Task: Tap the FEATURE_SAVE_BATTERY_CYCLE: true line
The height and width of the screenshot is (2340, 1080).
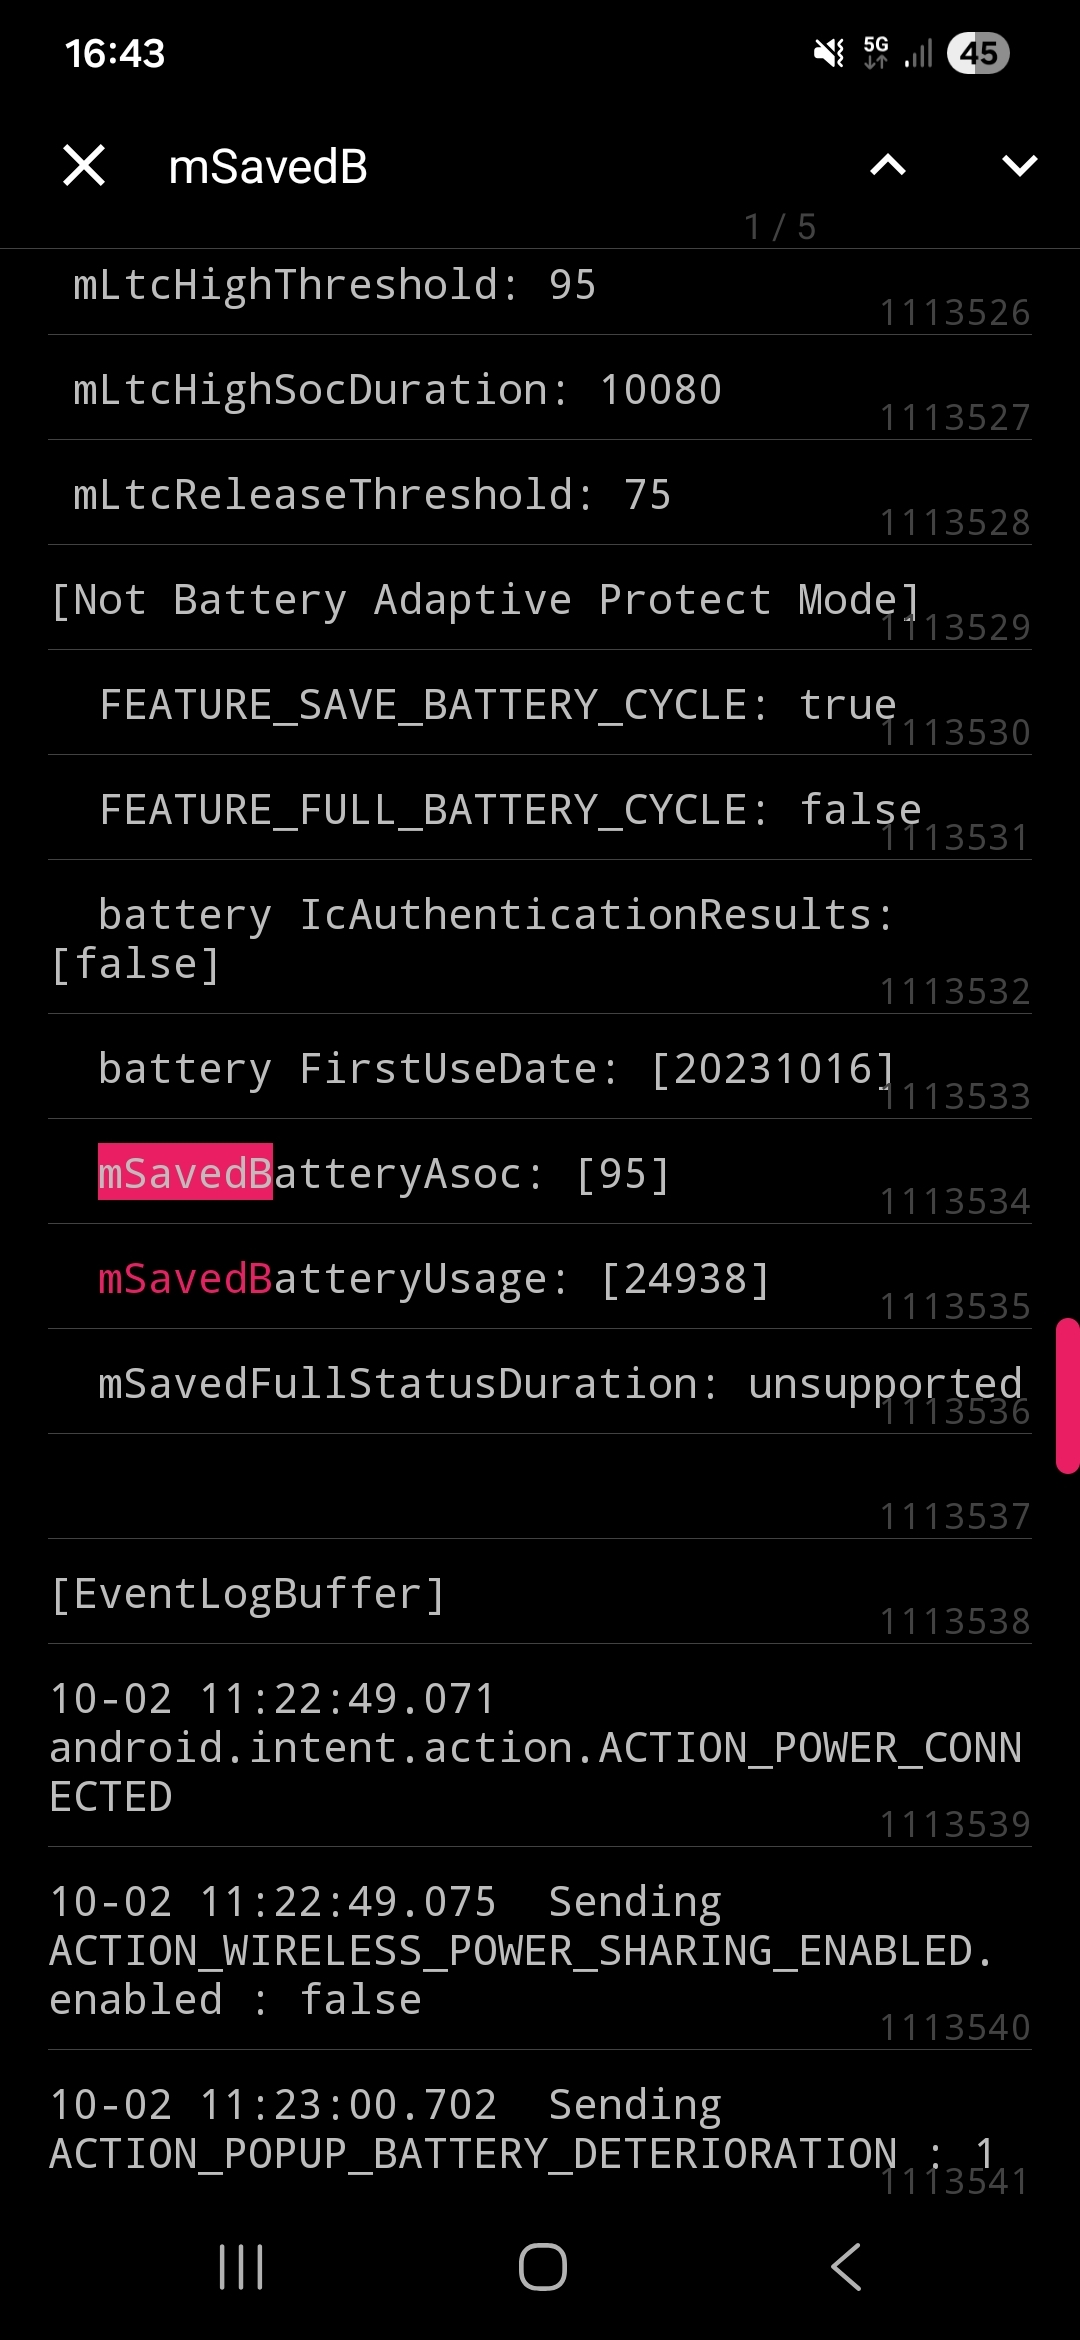Action: 498,705
